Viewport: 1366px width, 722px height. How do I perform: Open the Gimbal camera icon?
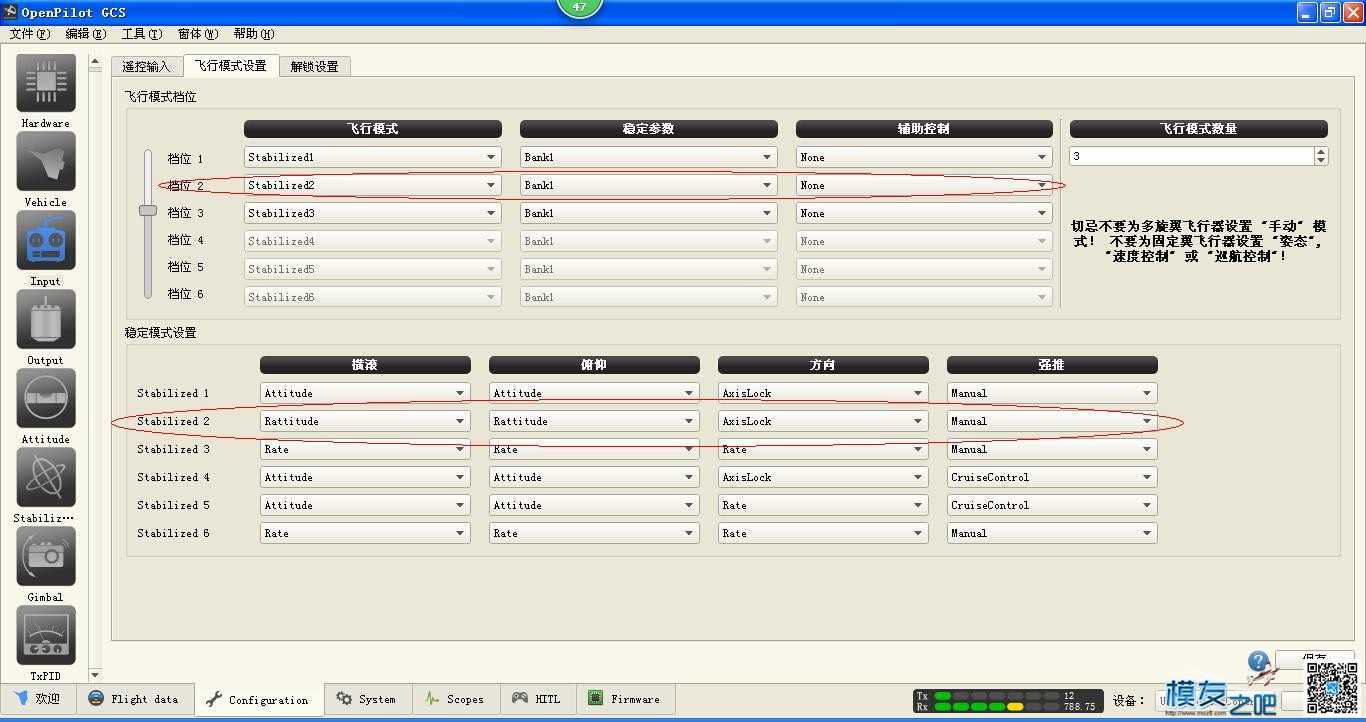point(46,557)
